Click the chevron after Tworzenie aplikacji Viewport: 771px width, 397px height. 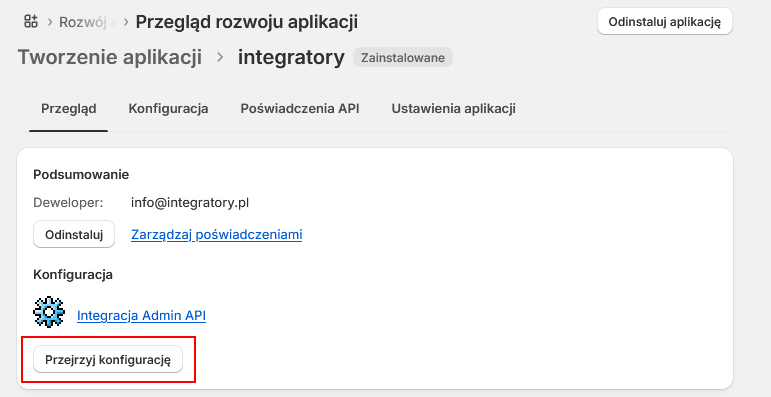(x=220, y=58)
